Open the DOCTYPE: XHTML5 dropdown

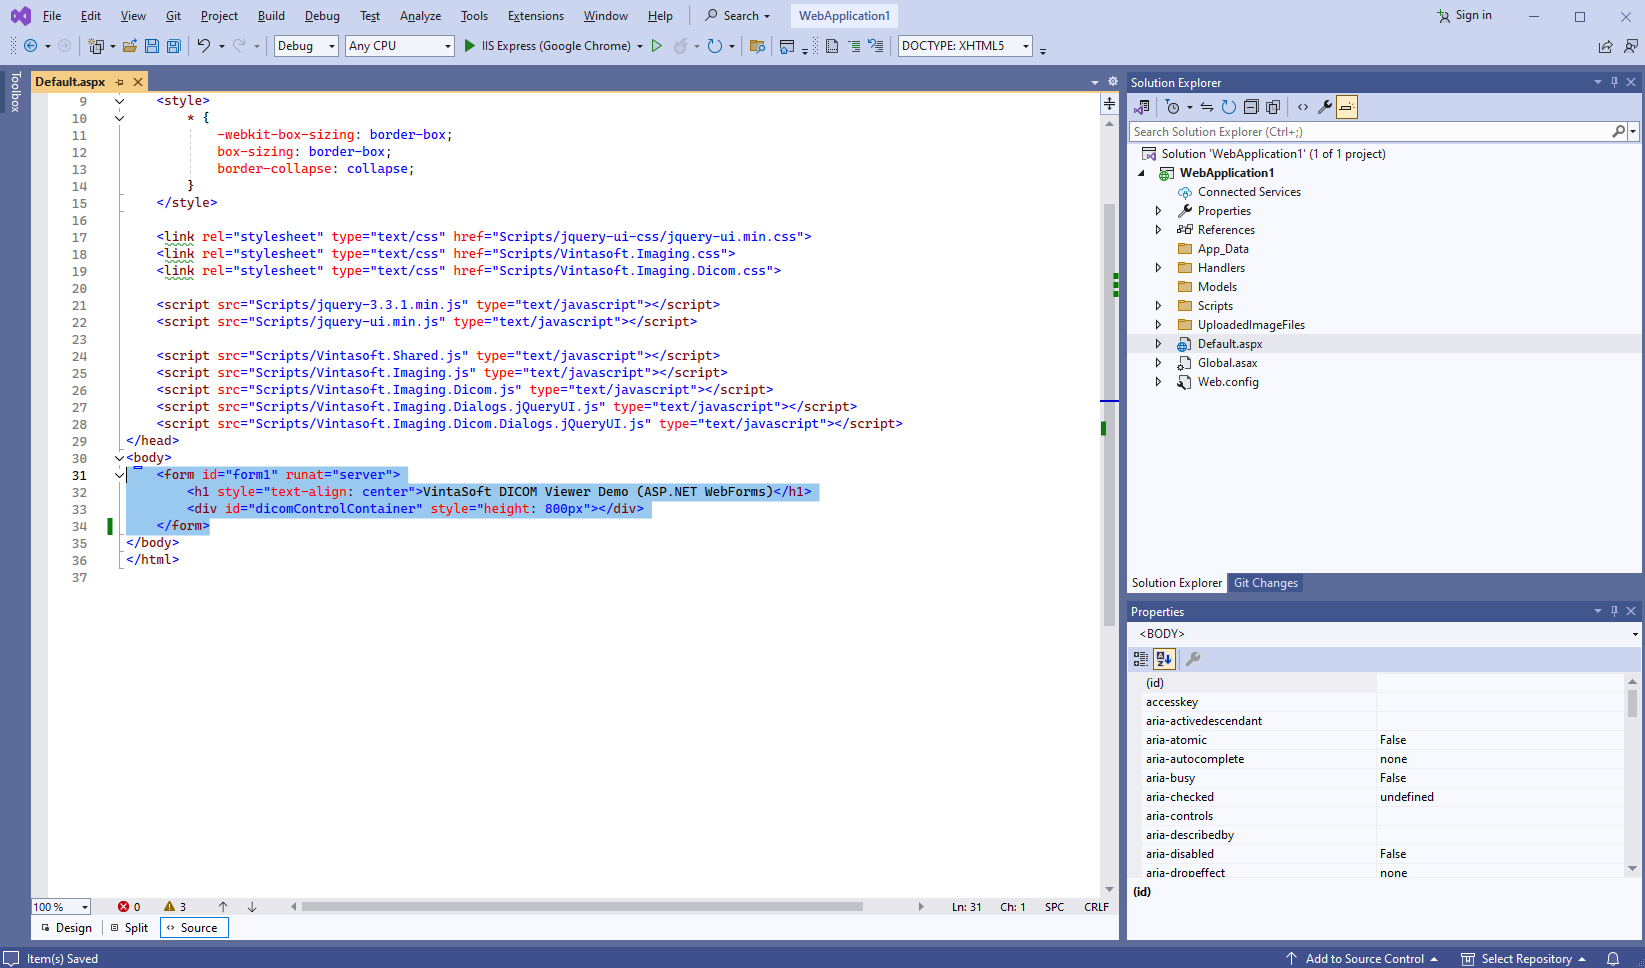tap(965, 46)
